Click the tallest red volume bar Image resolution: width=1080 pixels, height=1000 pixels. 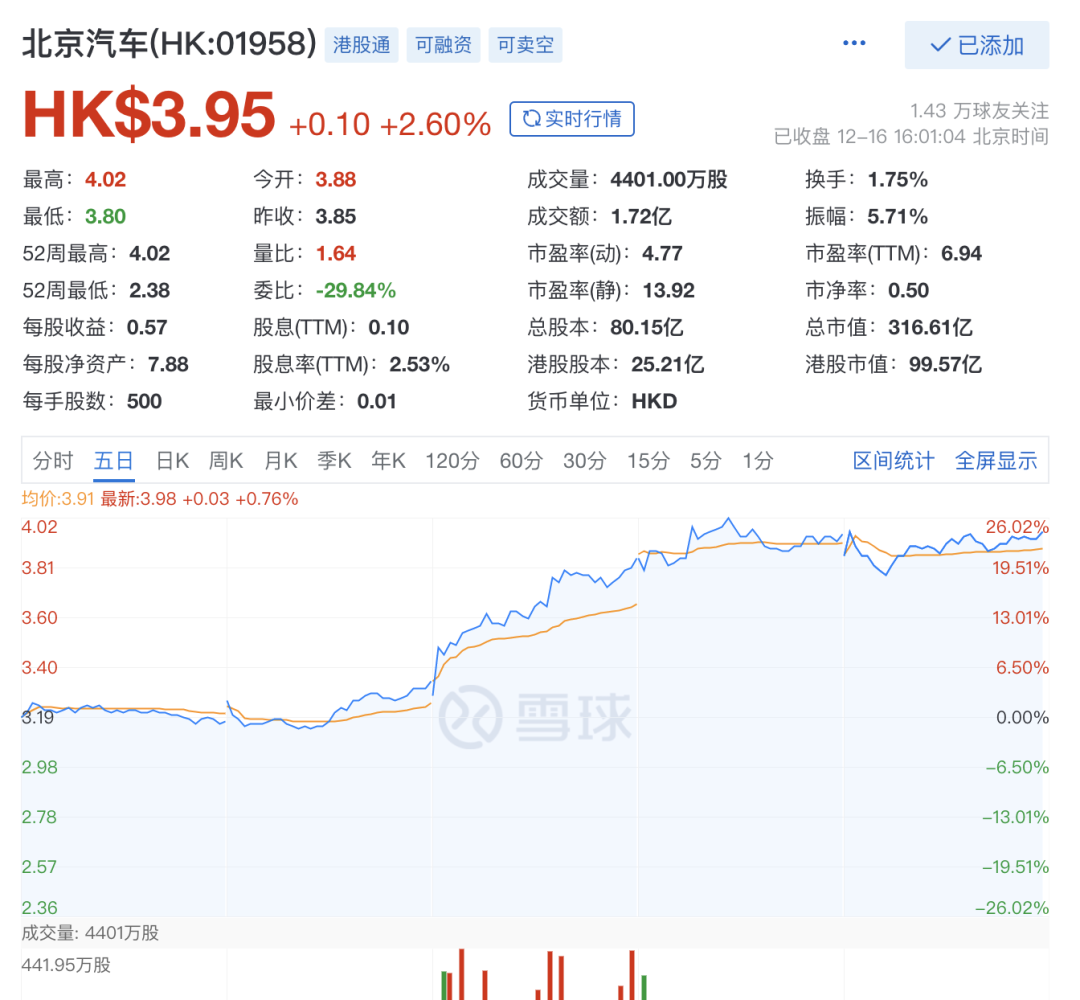coord(461,975)
